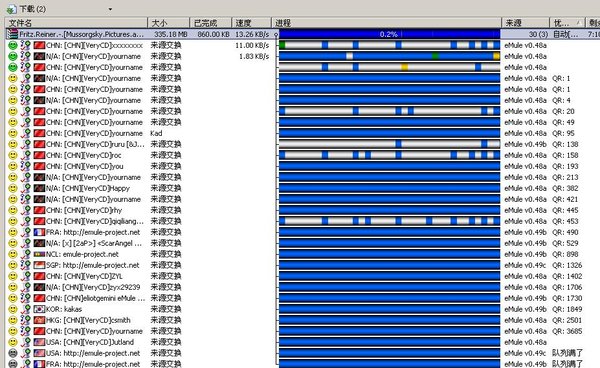Sort by the 大小 column header
Viewport: 600px width, 368px height.
tap(169, 23)
